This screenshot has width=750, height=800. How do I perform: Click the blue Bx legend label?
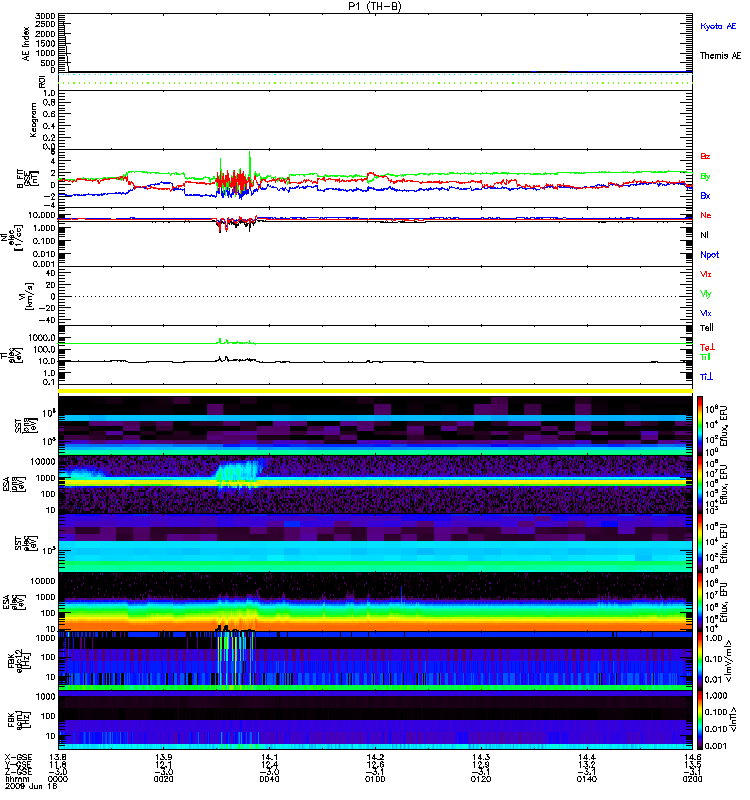coord(705,196)
